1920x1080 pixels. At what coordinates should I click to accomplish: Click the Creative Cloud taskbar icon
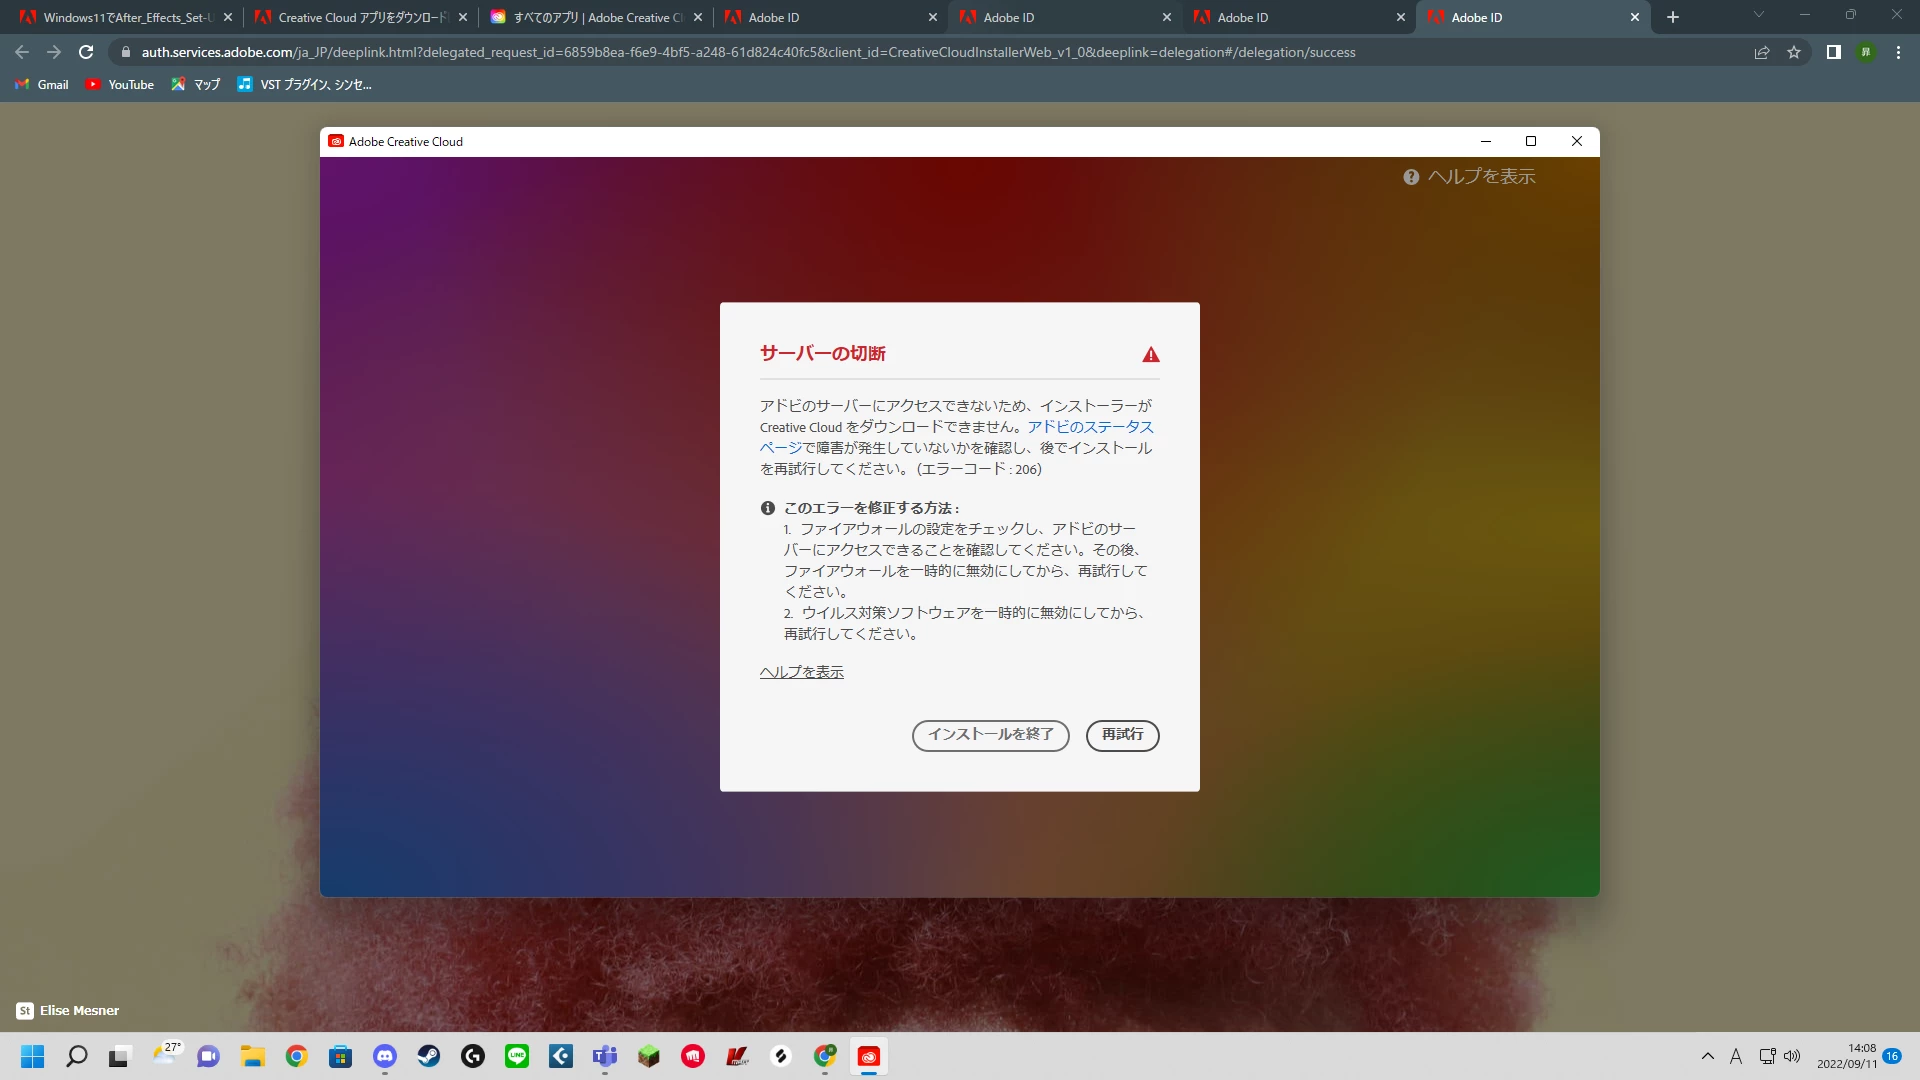(x=869, y=1056)
